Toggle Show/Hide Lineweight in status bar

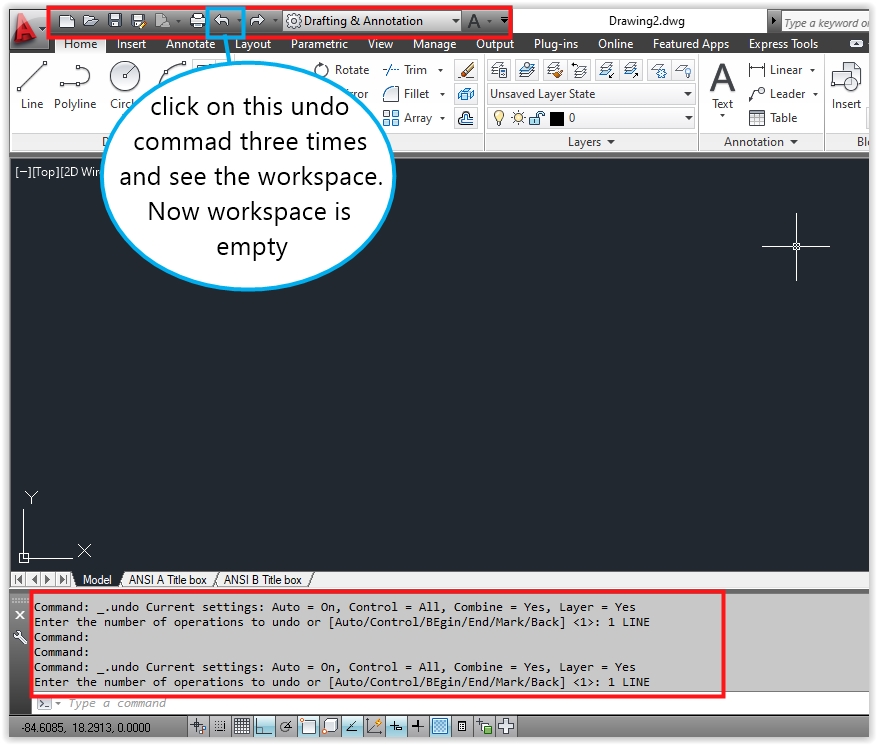(x=418, y=727)
